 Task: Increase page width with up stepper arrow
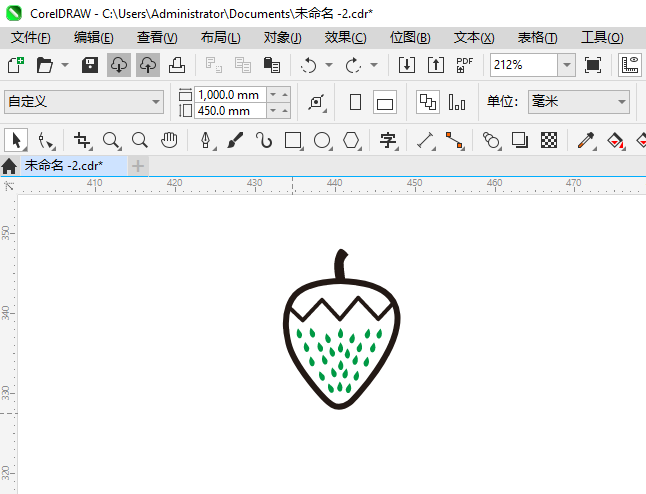285,95
